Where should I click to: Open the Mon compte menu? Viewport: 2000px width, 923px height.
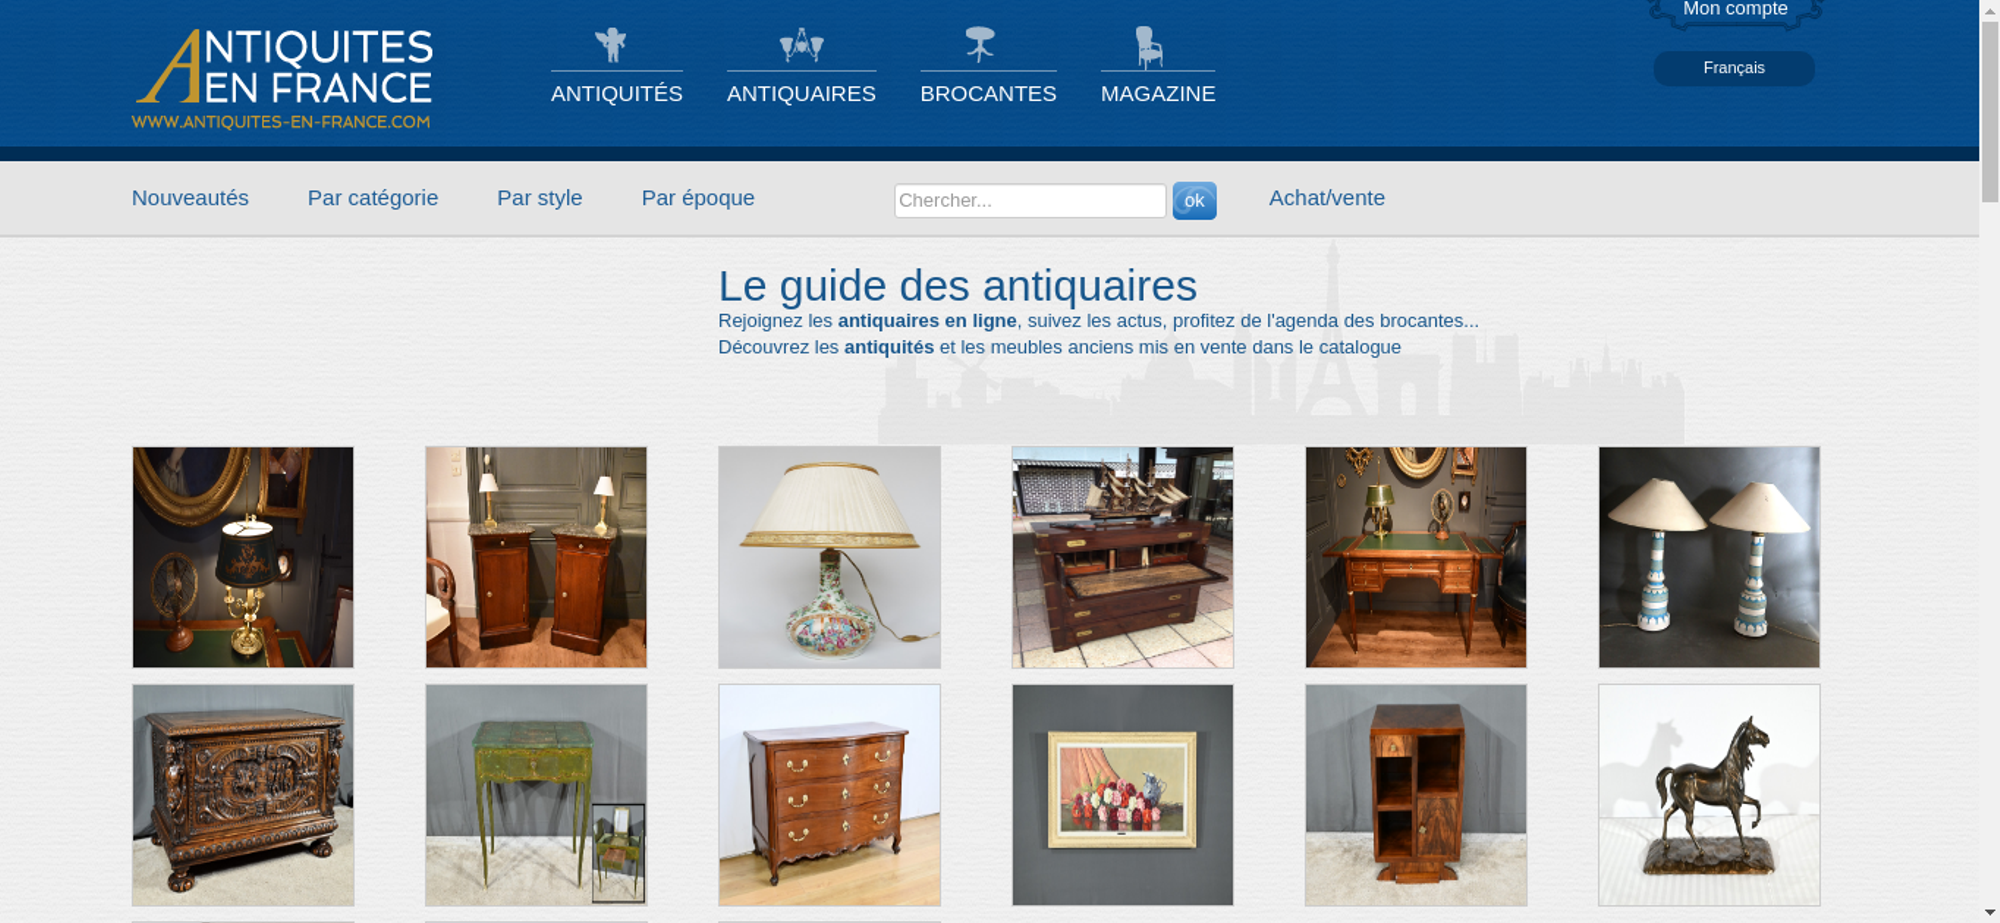1735,11
